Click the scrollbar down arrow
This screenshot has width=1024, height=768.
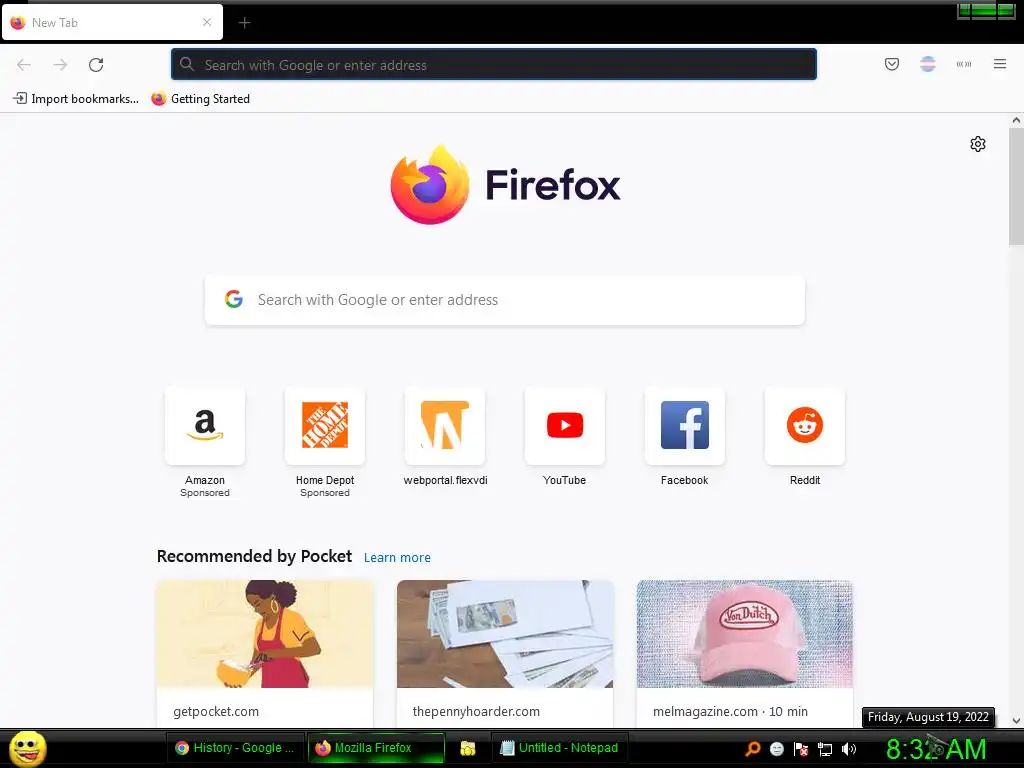click(x=1016, y=721)
